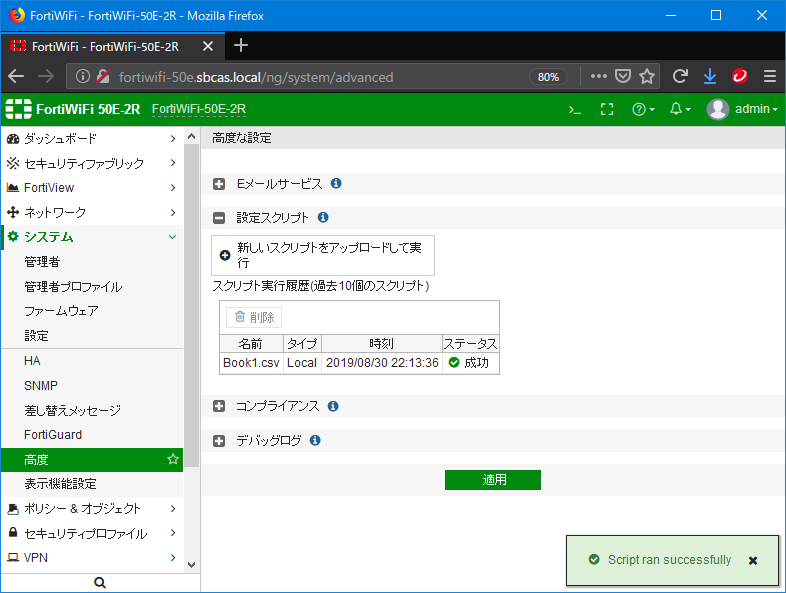
Task: Dismiss the Script ran successfully notification
Action: [753, 560]
